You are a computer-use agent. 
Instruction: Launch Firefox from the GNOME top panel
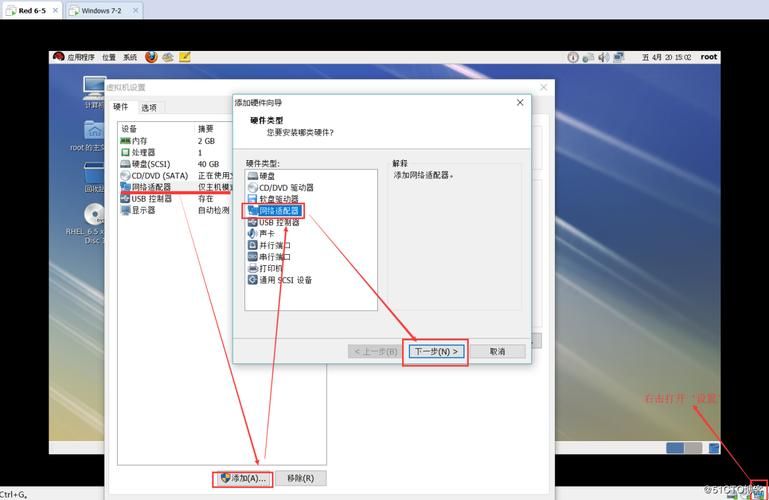click(151, 57)
